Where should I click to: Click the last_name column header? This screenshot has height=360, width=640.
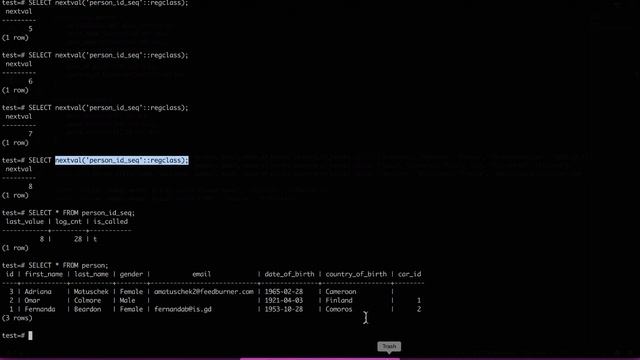(91, 274)
